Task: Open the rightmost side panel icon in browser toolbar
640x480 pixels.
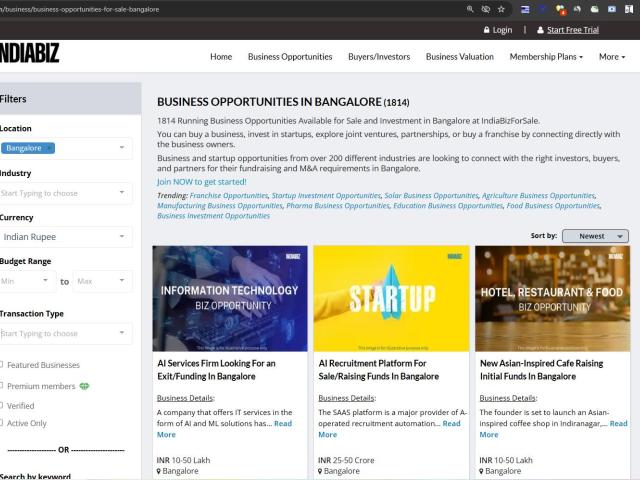Action: (x=629, y=9)
